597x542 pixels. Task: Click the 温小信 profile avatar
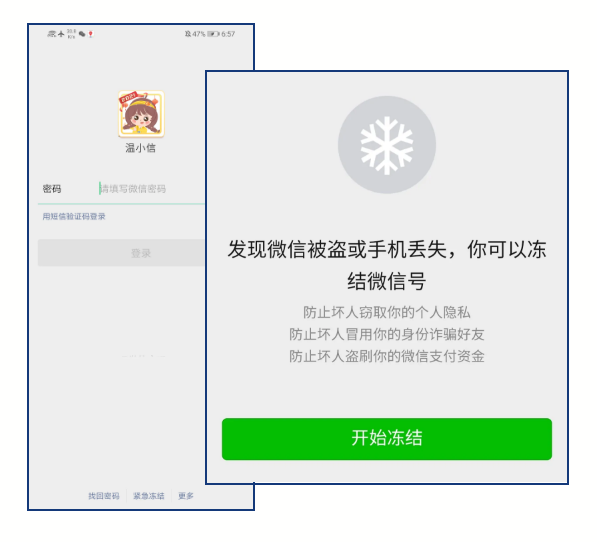[141, 114]
